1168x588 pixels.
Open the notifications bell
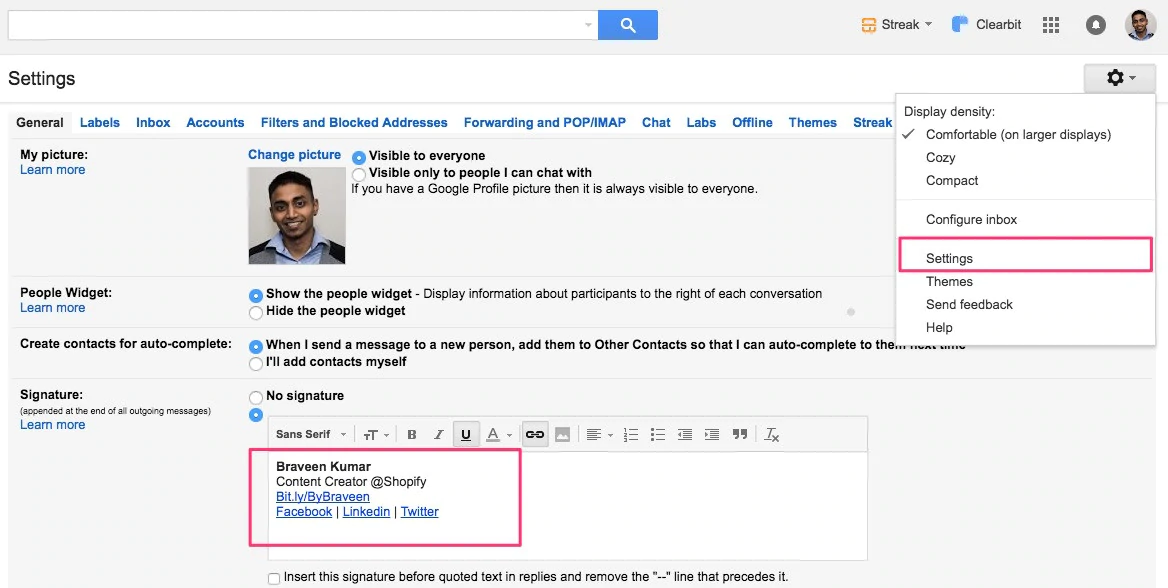(x=1096, y=25)
